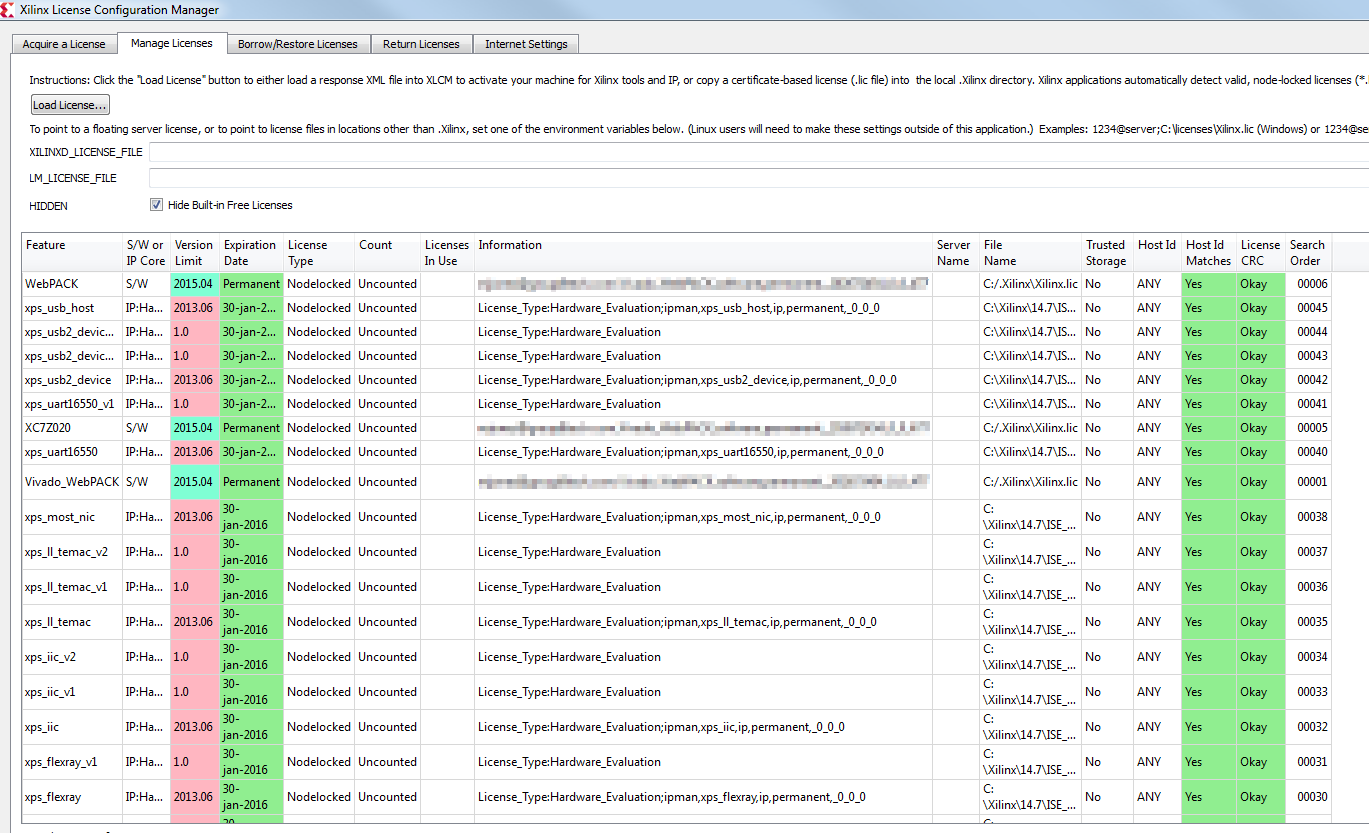This screenshot has height=833, width=1369.
Task: Switch to the Acquire a License tab
Action: click(64, 44)
